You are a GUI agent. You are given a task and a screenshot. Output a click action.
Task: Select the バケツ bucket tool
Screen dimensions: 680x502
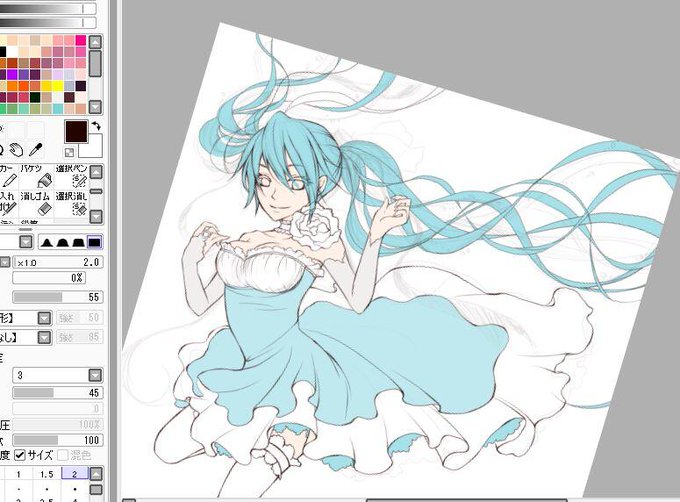pos(36,176)
